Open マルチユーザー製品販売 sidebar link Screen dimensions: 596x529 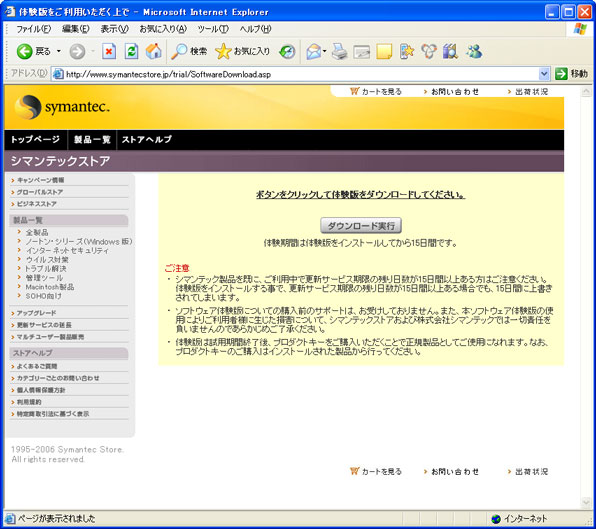pos(51,337)
